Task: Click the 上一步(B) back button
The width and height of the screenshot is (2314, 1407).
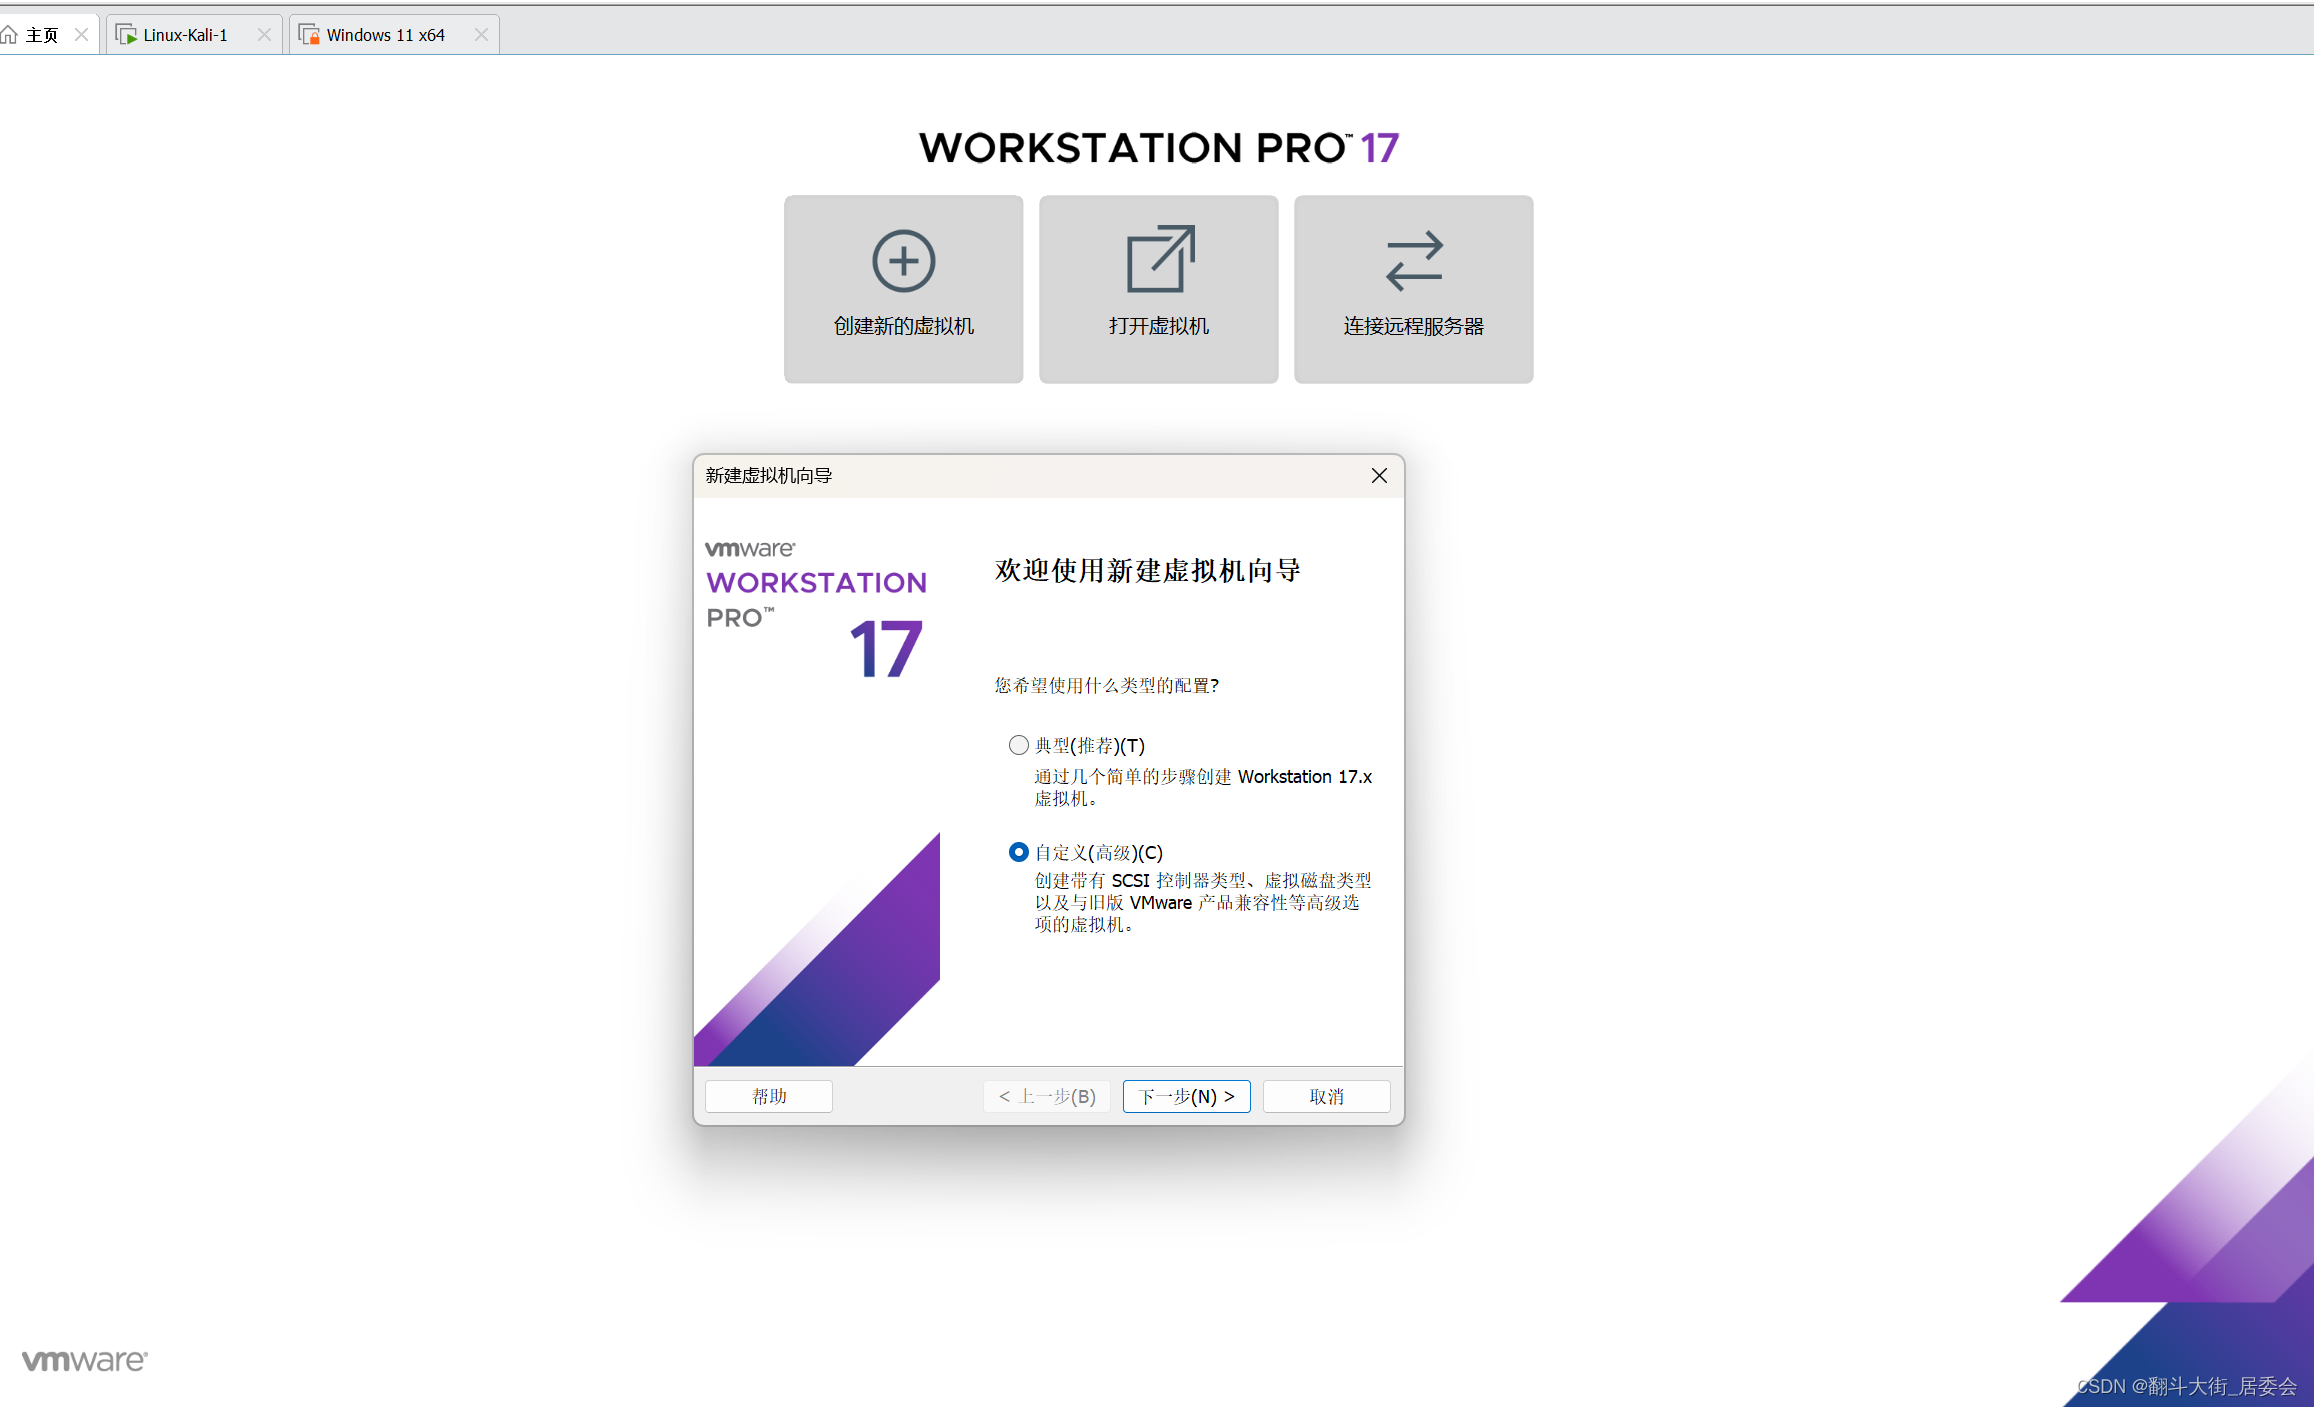Action: pyautogui.click(x=1046, y=1096)
